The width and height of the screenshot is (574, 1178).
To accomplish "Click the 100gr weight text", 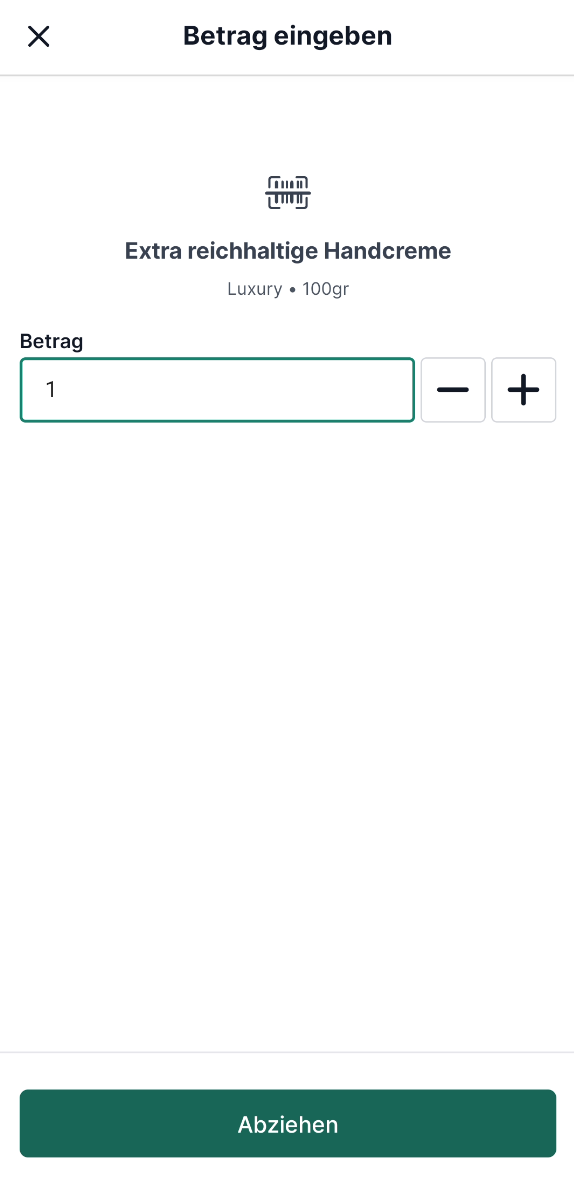I will click(x=325, y=288).
